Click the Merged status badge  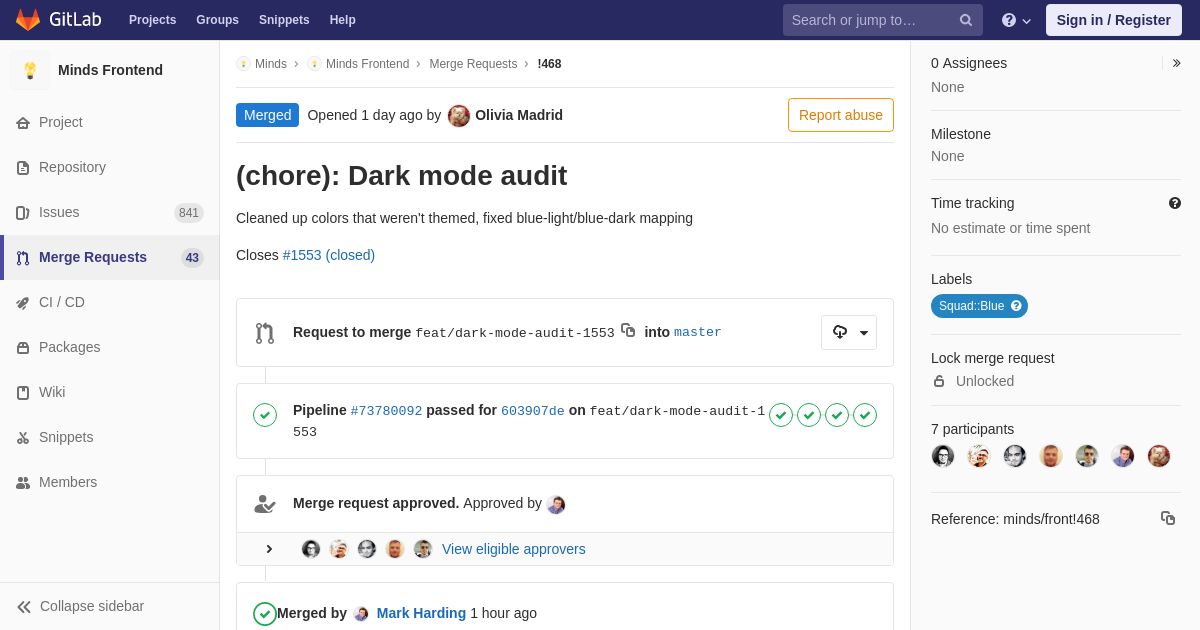267,115
